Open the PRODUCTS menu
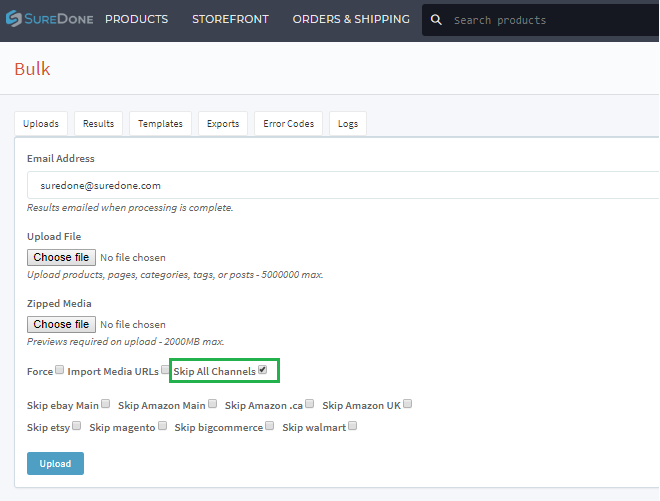 (136, 19)
